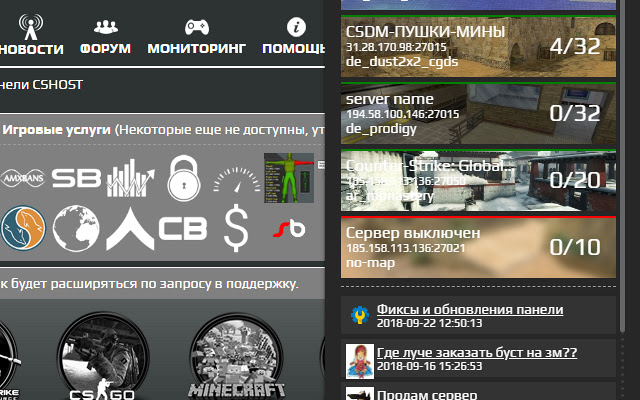Open the Новости news section

click(x=31, y=35)
